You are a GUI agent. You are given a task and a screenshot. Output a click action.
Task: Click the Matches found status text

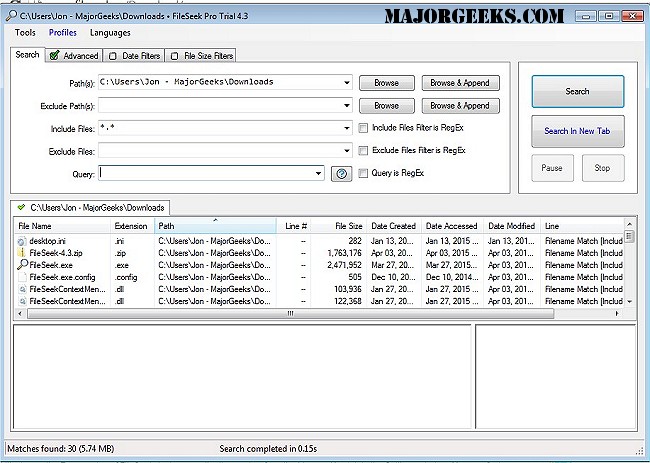coord(61,448)
